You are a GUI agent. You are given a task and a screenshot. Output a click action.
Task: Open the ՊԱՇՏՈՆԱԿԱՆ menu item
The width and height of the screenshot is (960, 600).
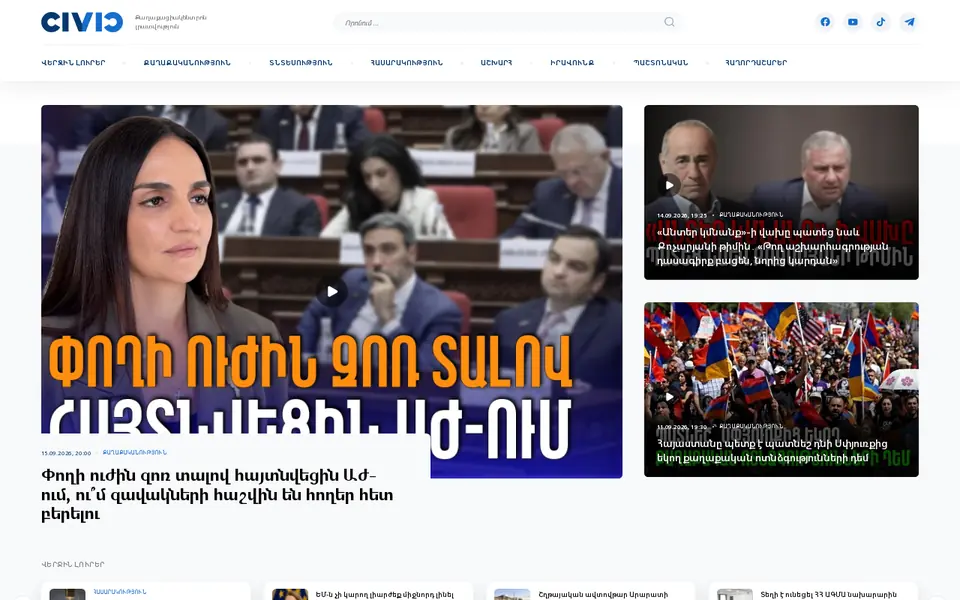660,62
